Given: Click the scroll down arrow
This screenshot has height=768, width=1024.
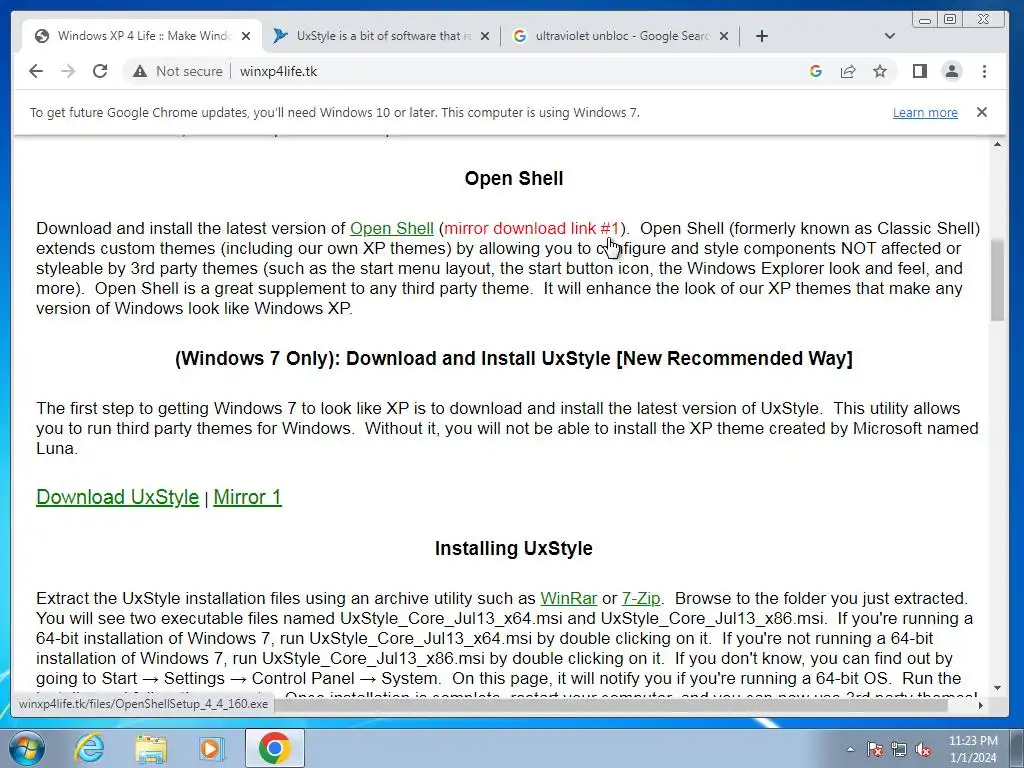Looking at the screenshot, I should tap(997, 688).
